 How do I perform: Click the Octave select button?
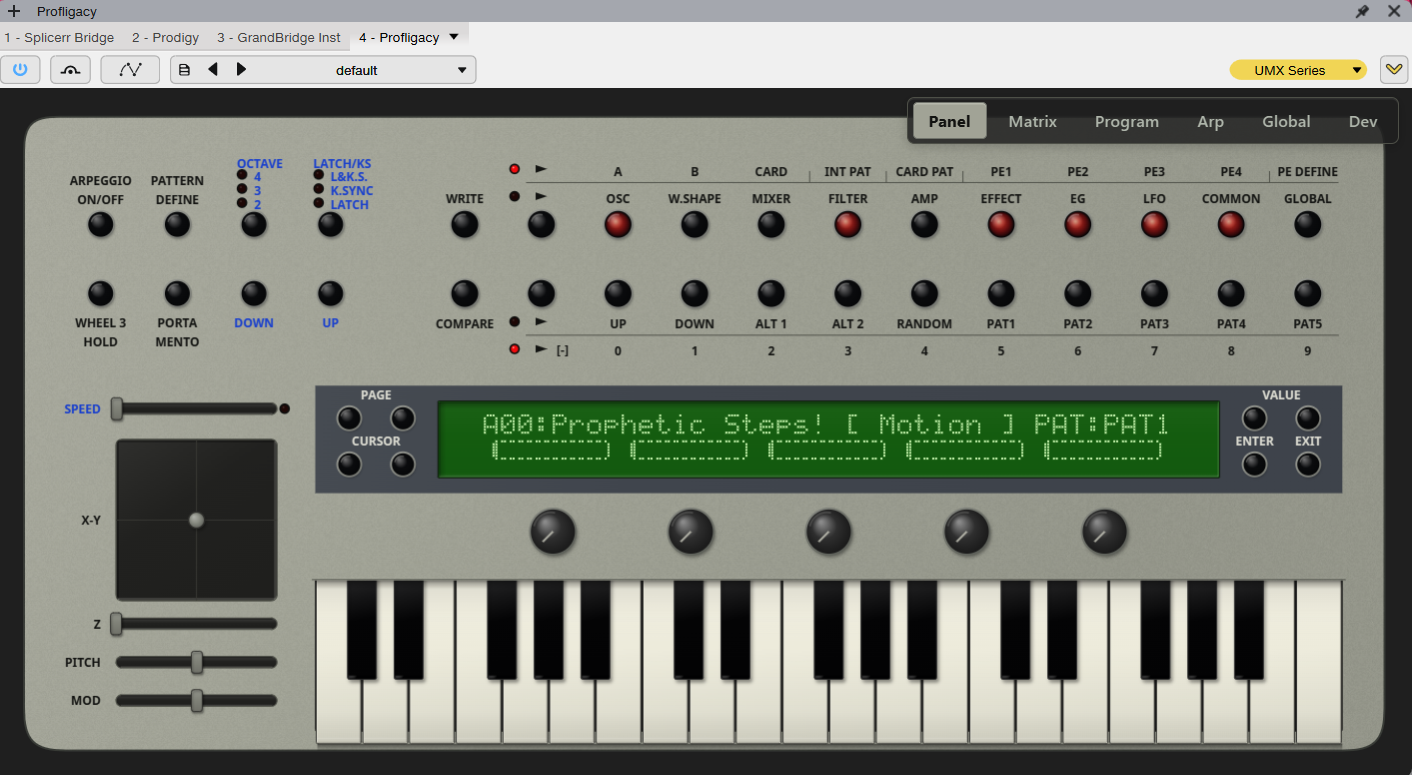[x=254, y=225]
